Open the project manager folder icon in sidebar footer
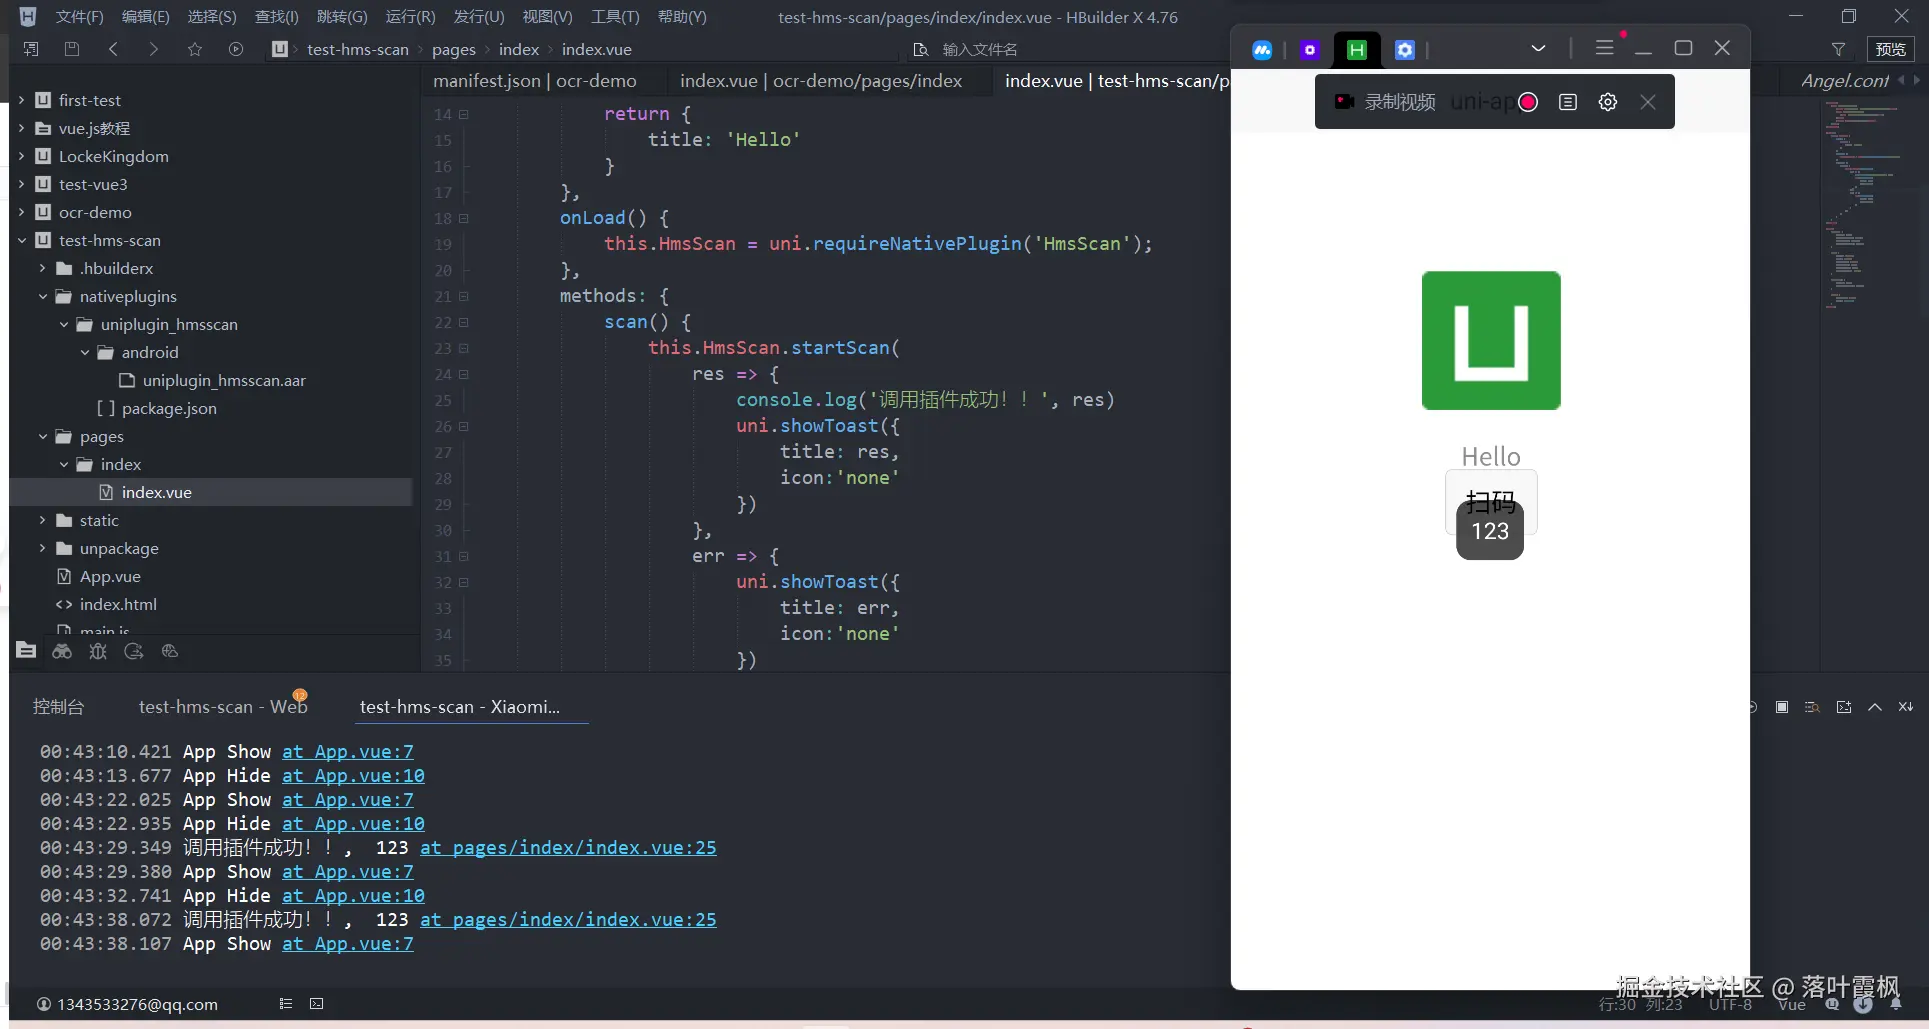 tap(27, 651)
